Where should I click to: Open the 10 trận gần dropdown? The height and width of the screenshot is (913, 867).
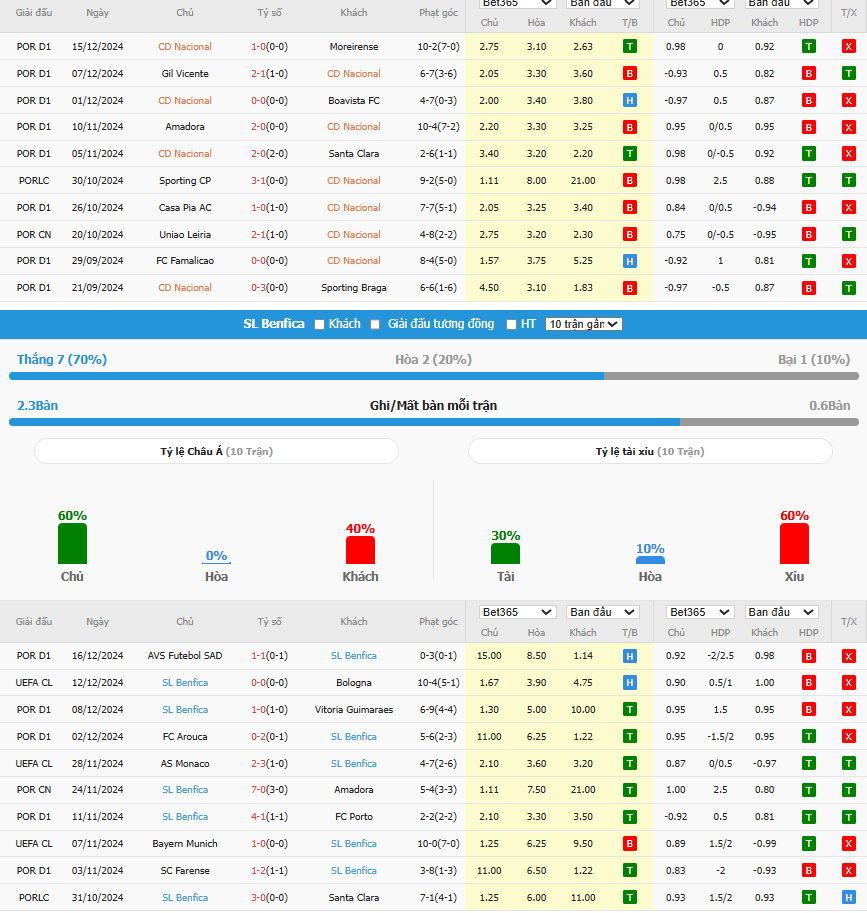coord(583,324)
